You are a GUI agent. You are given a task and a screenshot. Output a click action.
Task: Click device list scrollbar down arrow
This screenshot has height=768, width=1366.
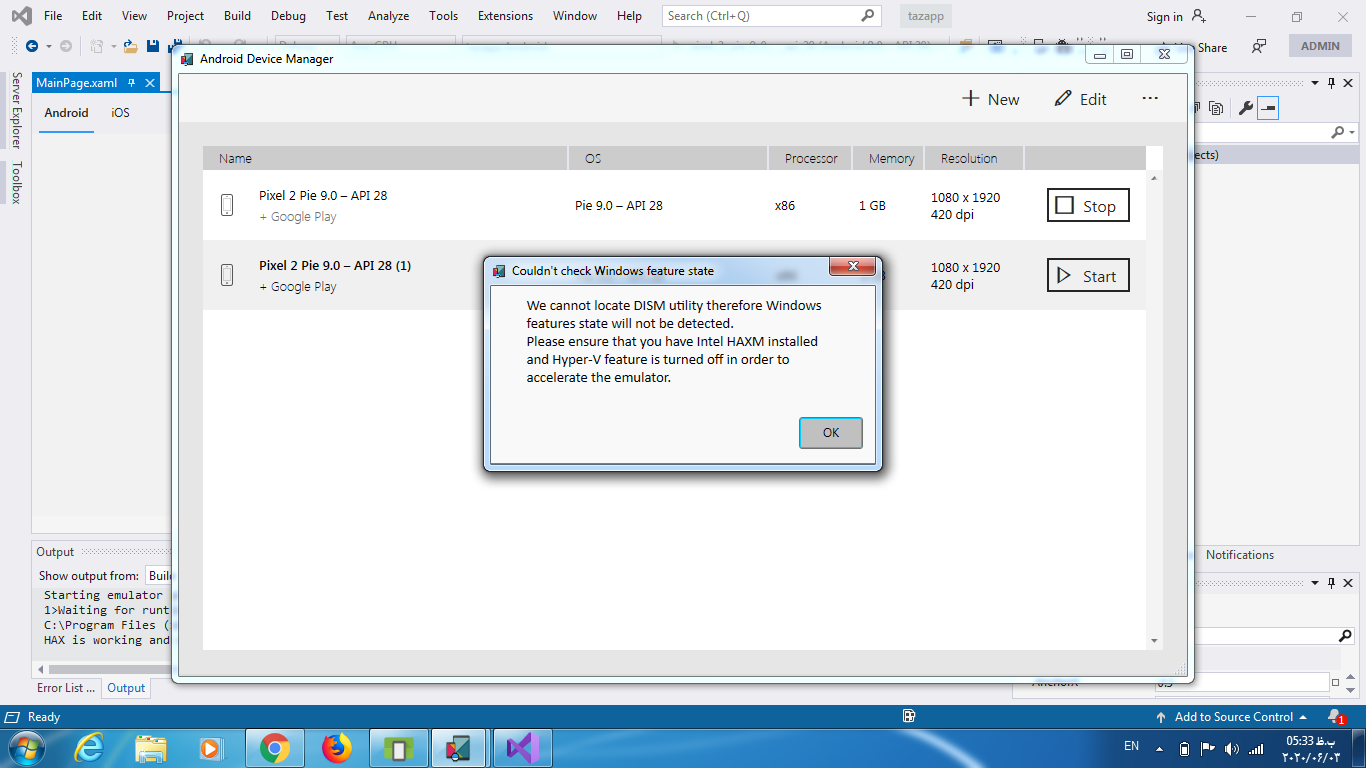pos(1154,640)
